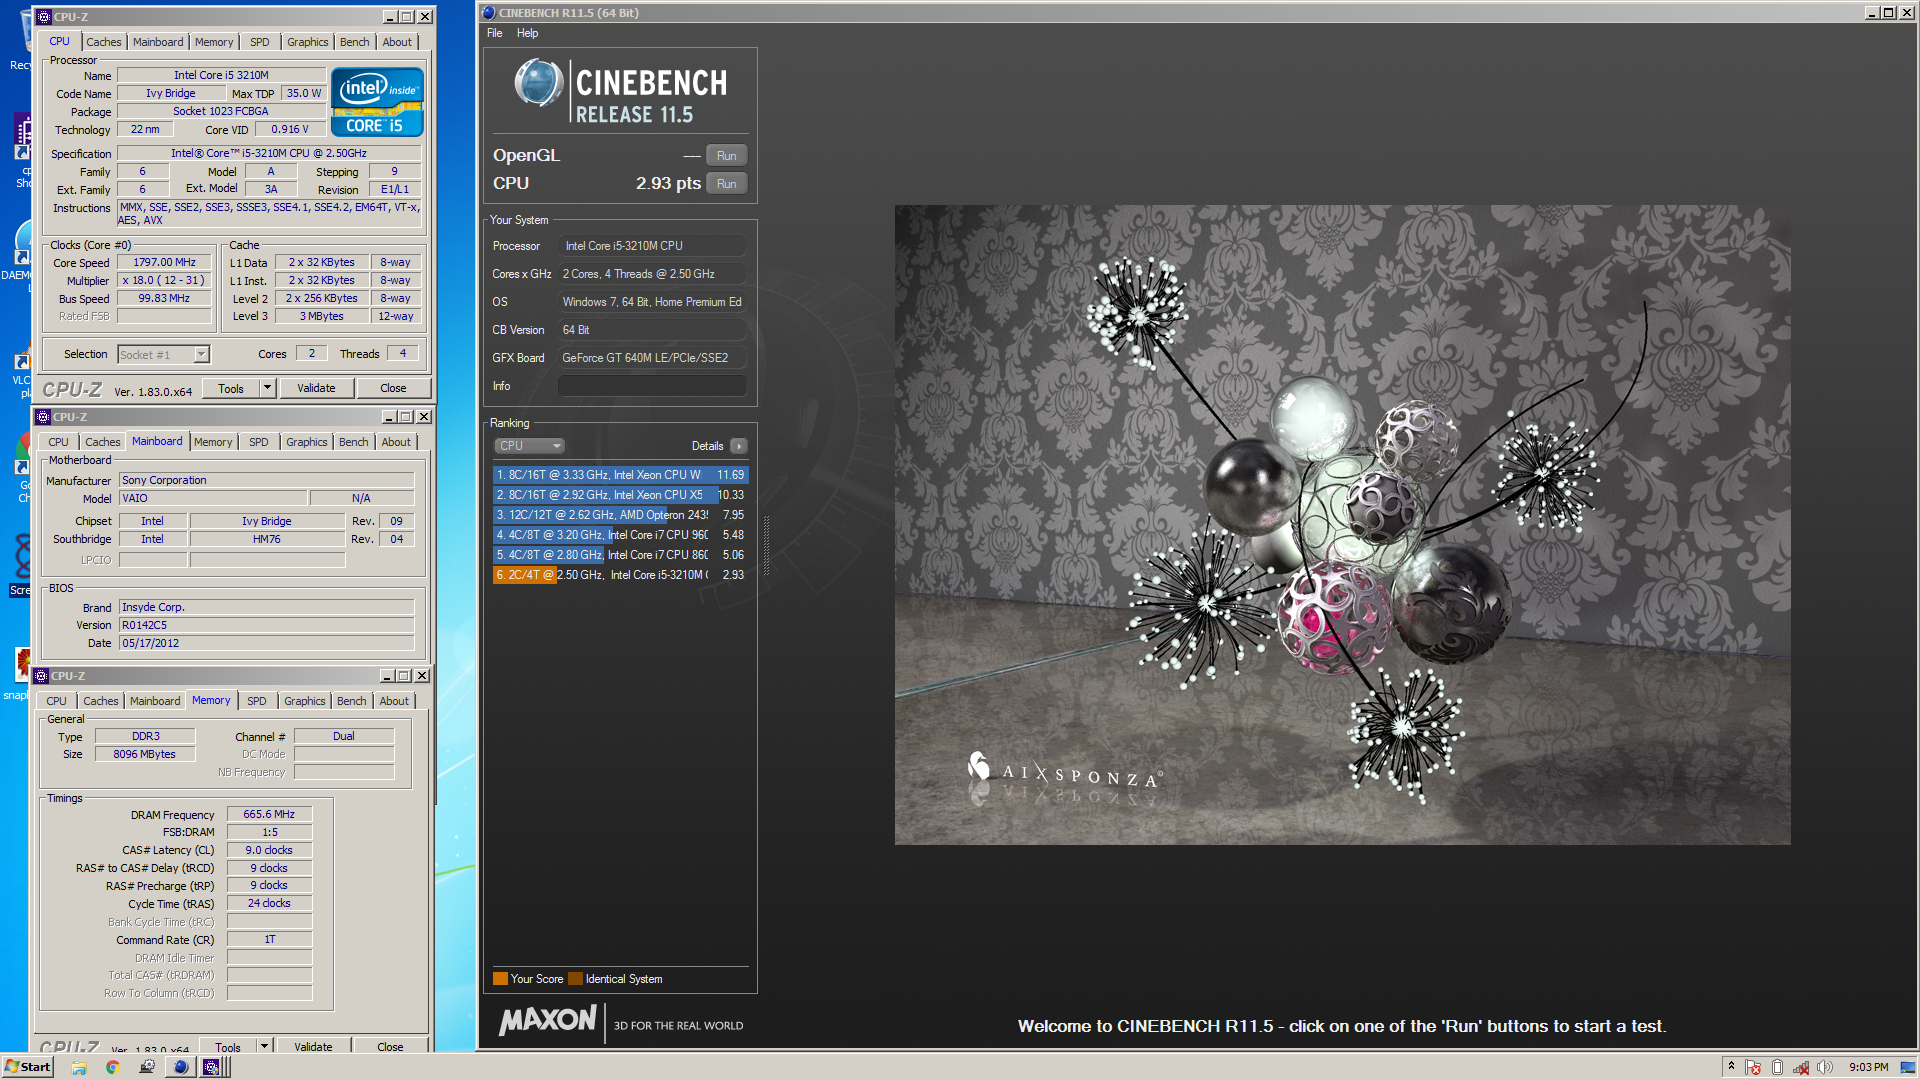Open Bench tab in Memory CPU-Z window
1920x1080 pixels.
click(352, 701)
